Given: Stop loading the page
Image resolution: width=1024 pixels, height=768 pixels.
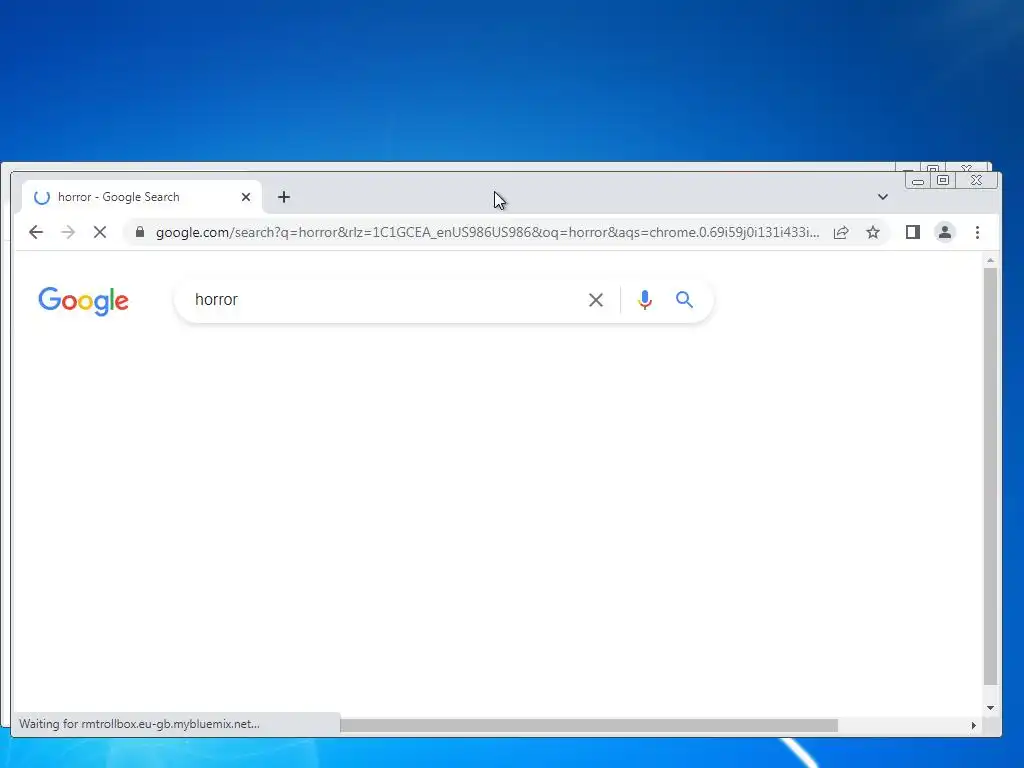Looking at the screenshot, I should [x=100, y=232].
